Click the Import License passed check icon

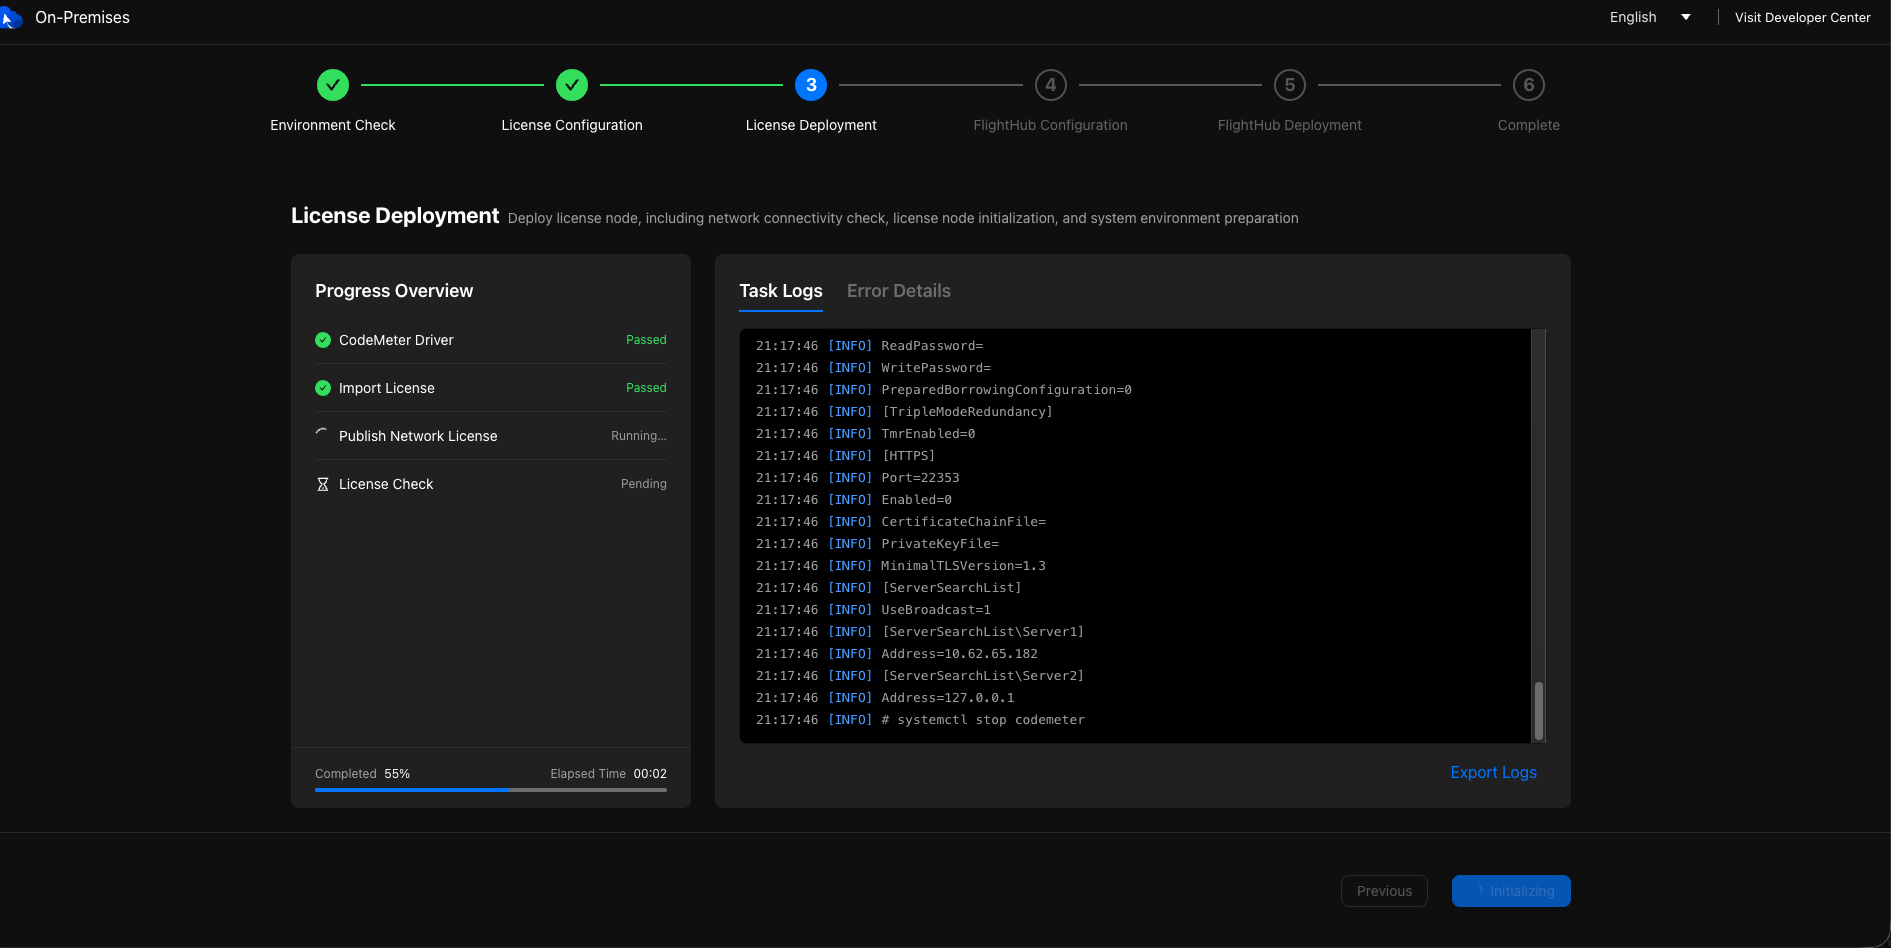[x=323, y=388]
